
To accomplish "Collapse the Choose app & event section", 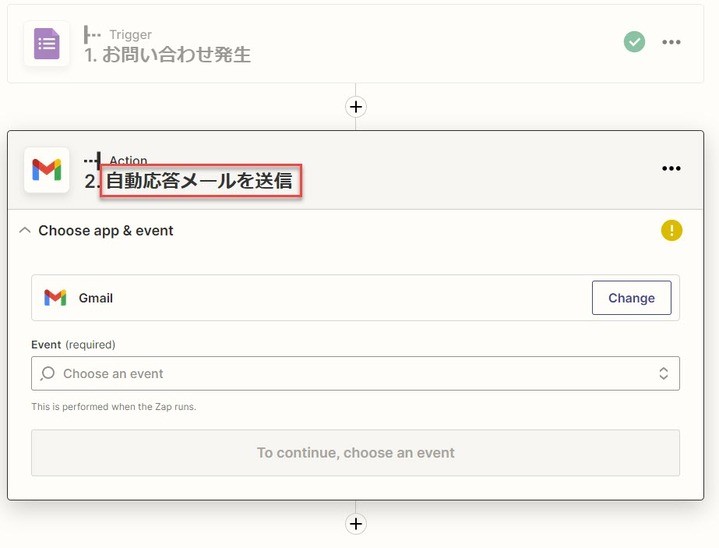I will (x=25, y=230).
